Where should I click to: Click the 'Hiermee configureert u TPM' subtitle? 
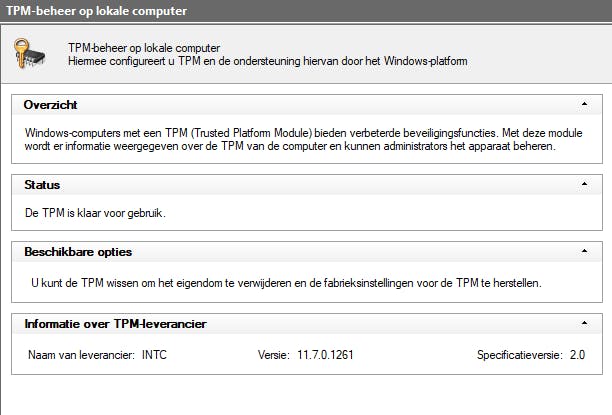tap(267, 62)
